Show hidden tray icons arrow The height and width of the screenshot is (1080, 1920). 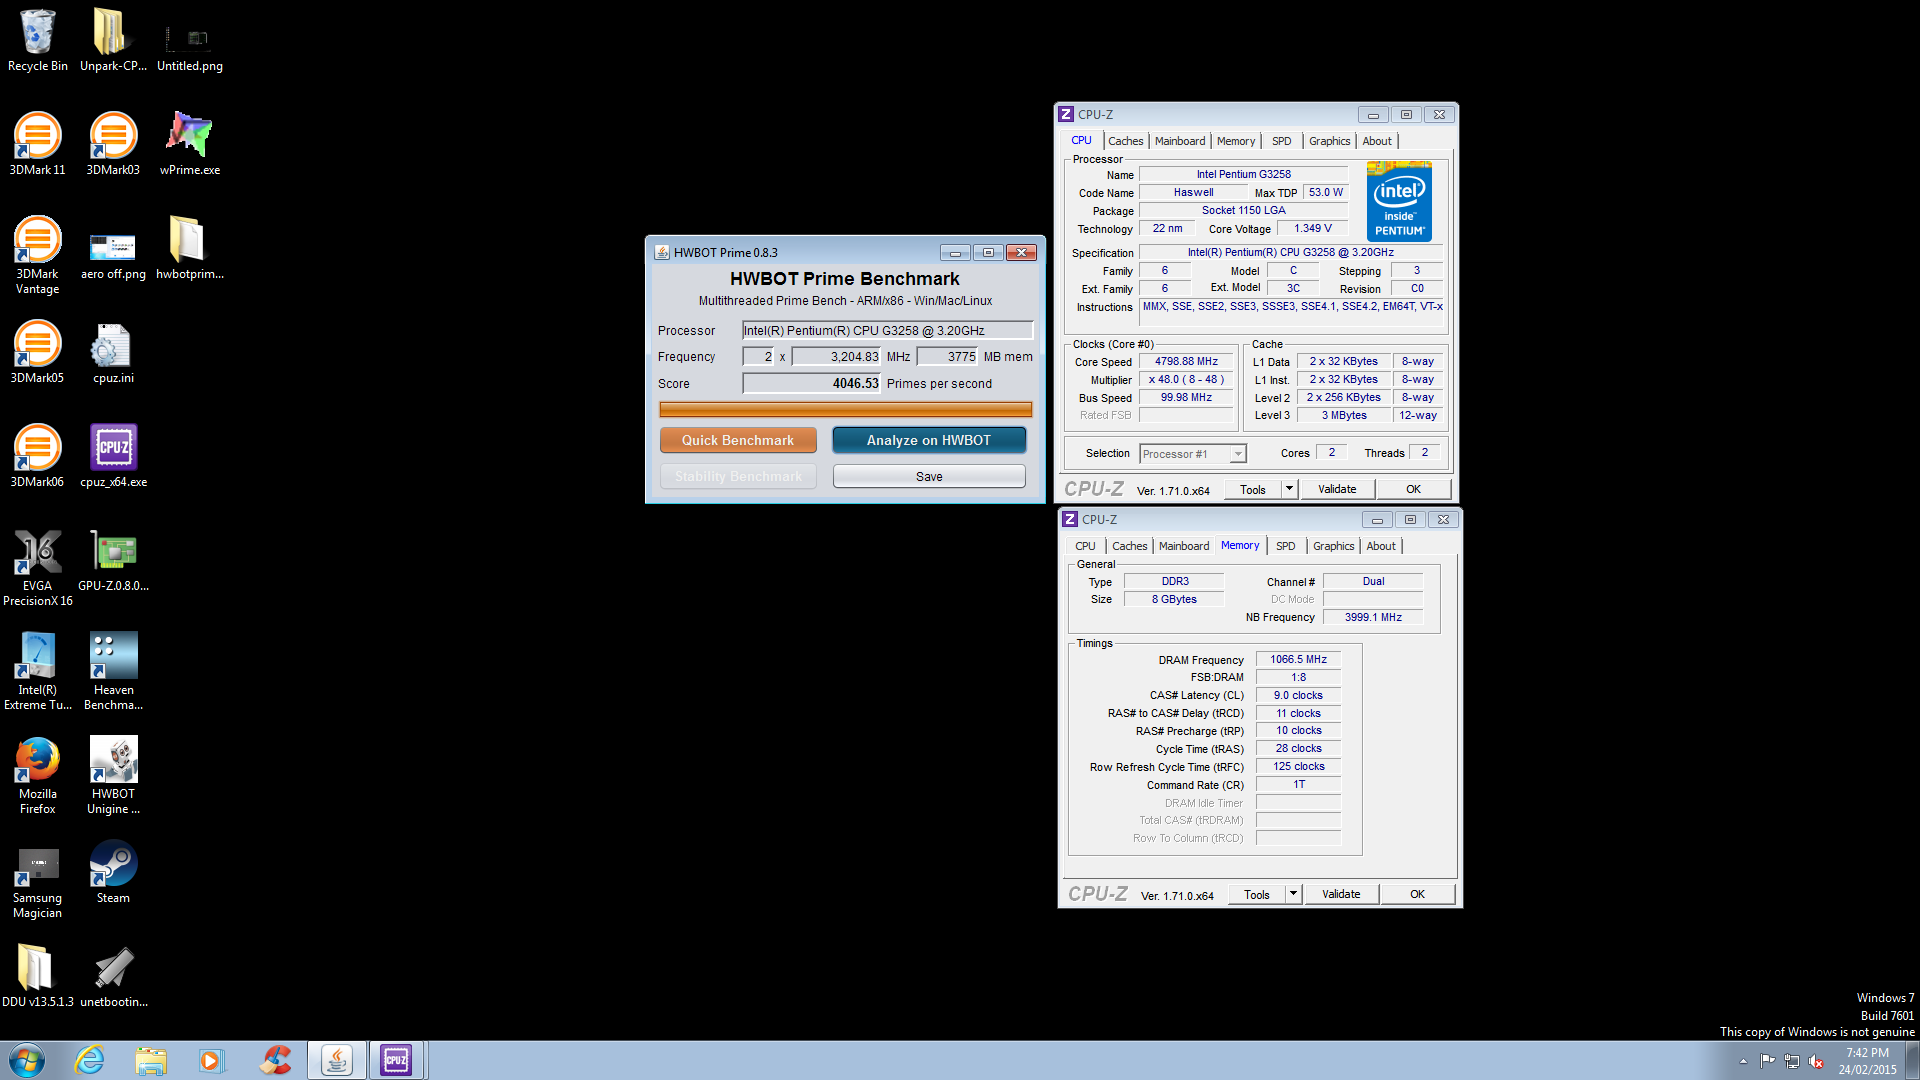pos(1743,1061)
